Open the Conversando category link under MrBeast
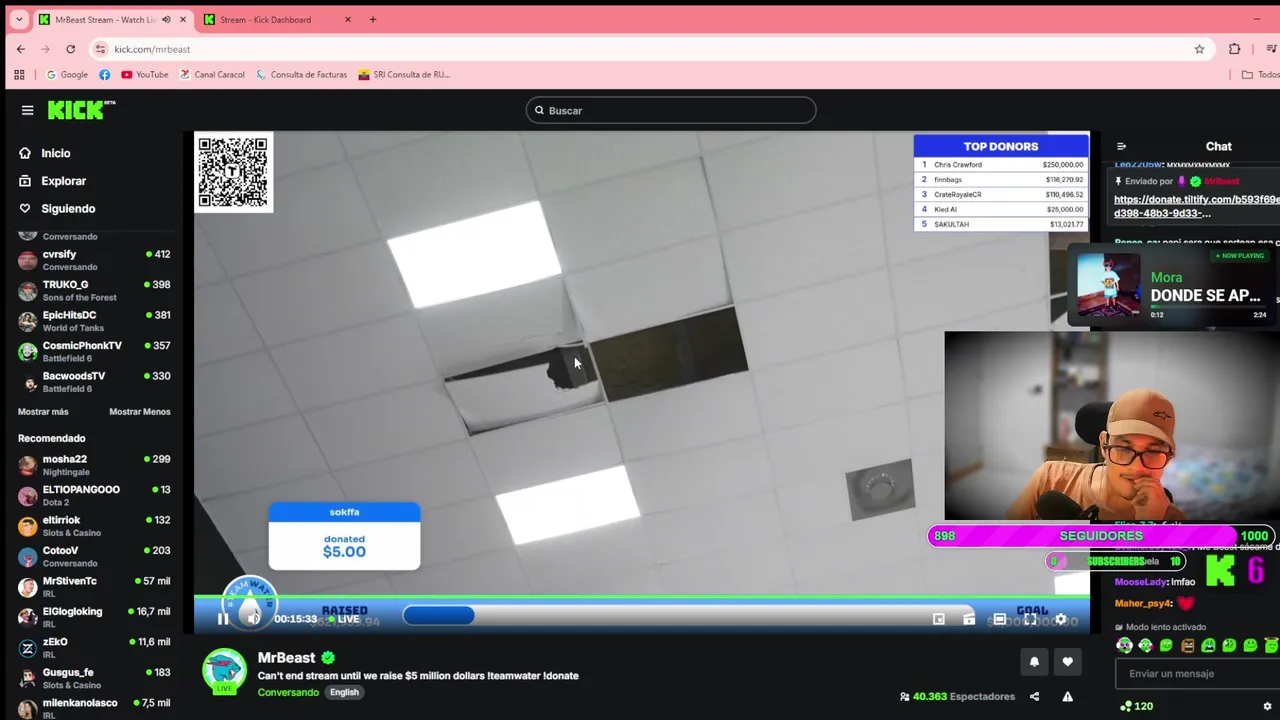The height and width of the screenshot is (720, 1280). click(x=288, y=692)
